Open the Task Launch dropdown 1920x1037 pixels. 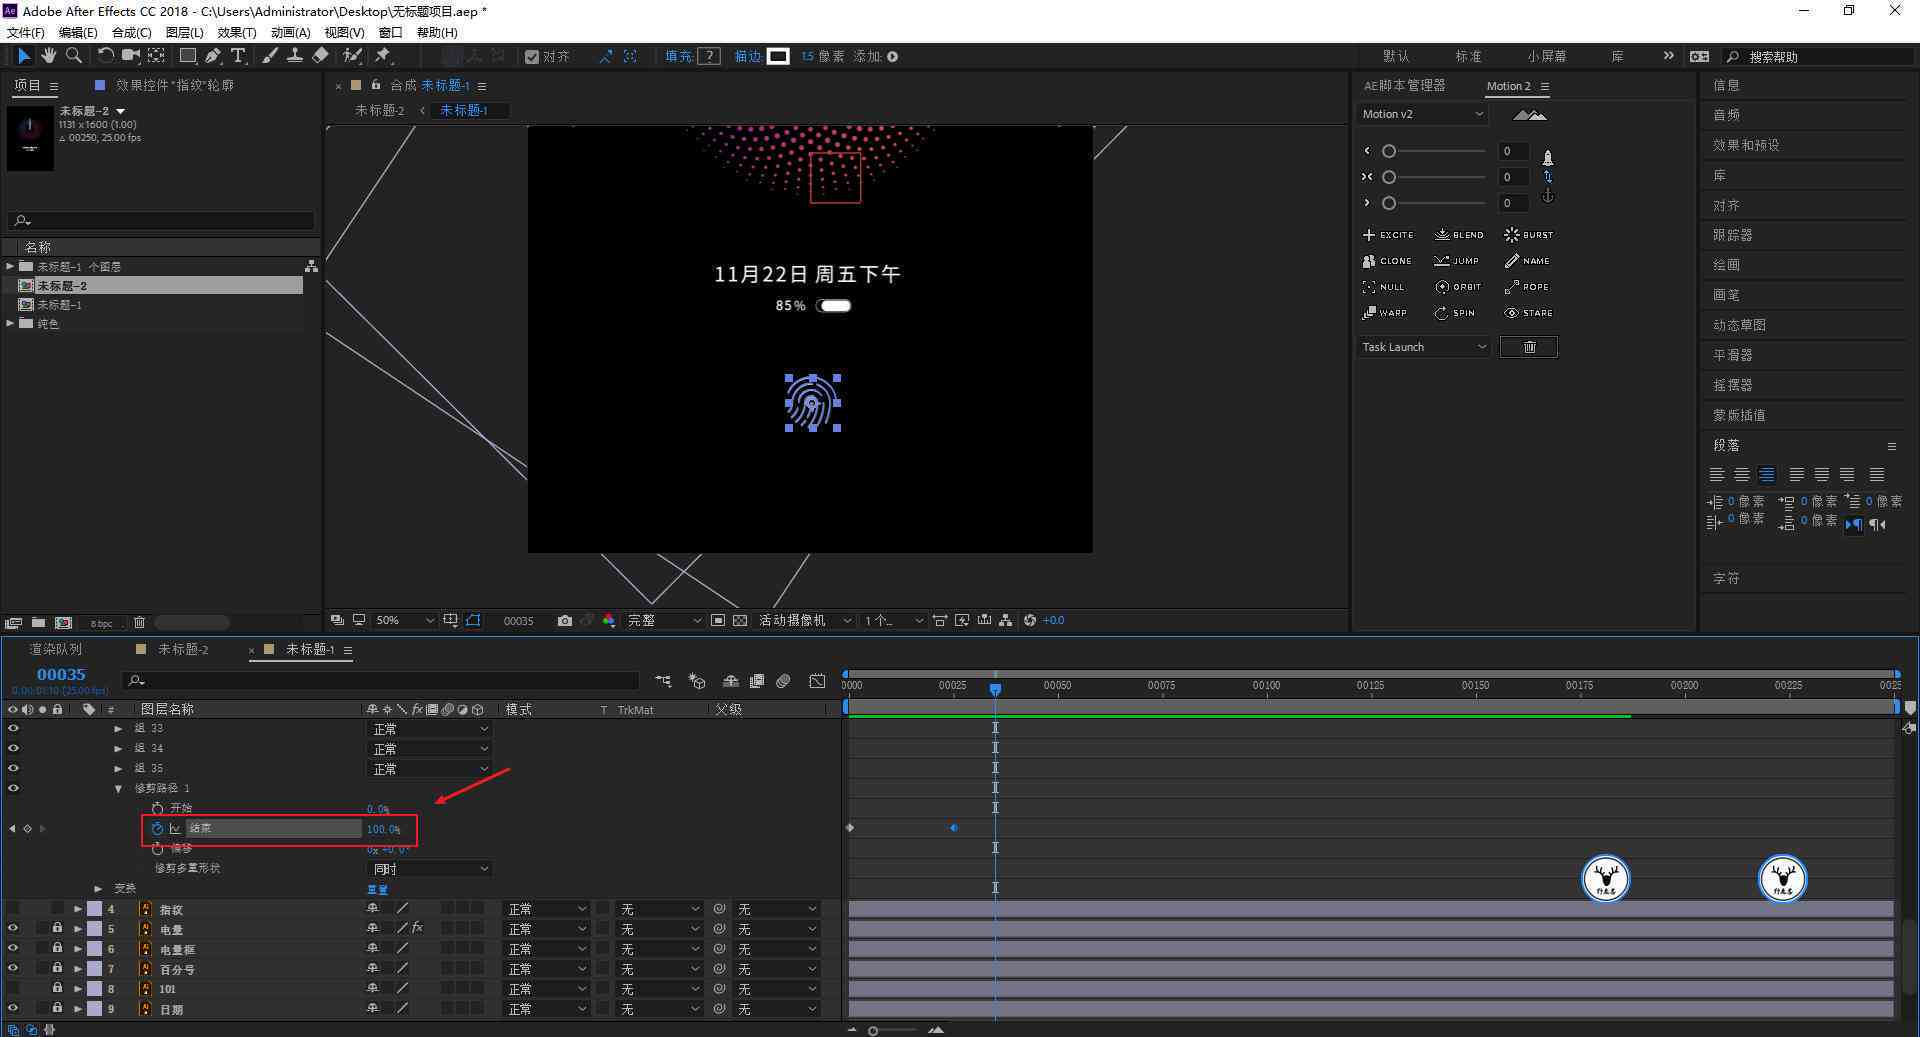(1424, 347)
